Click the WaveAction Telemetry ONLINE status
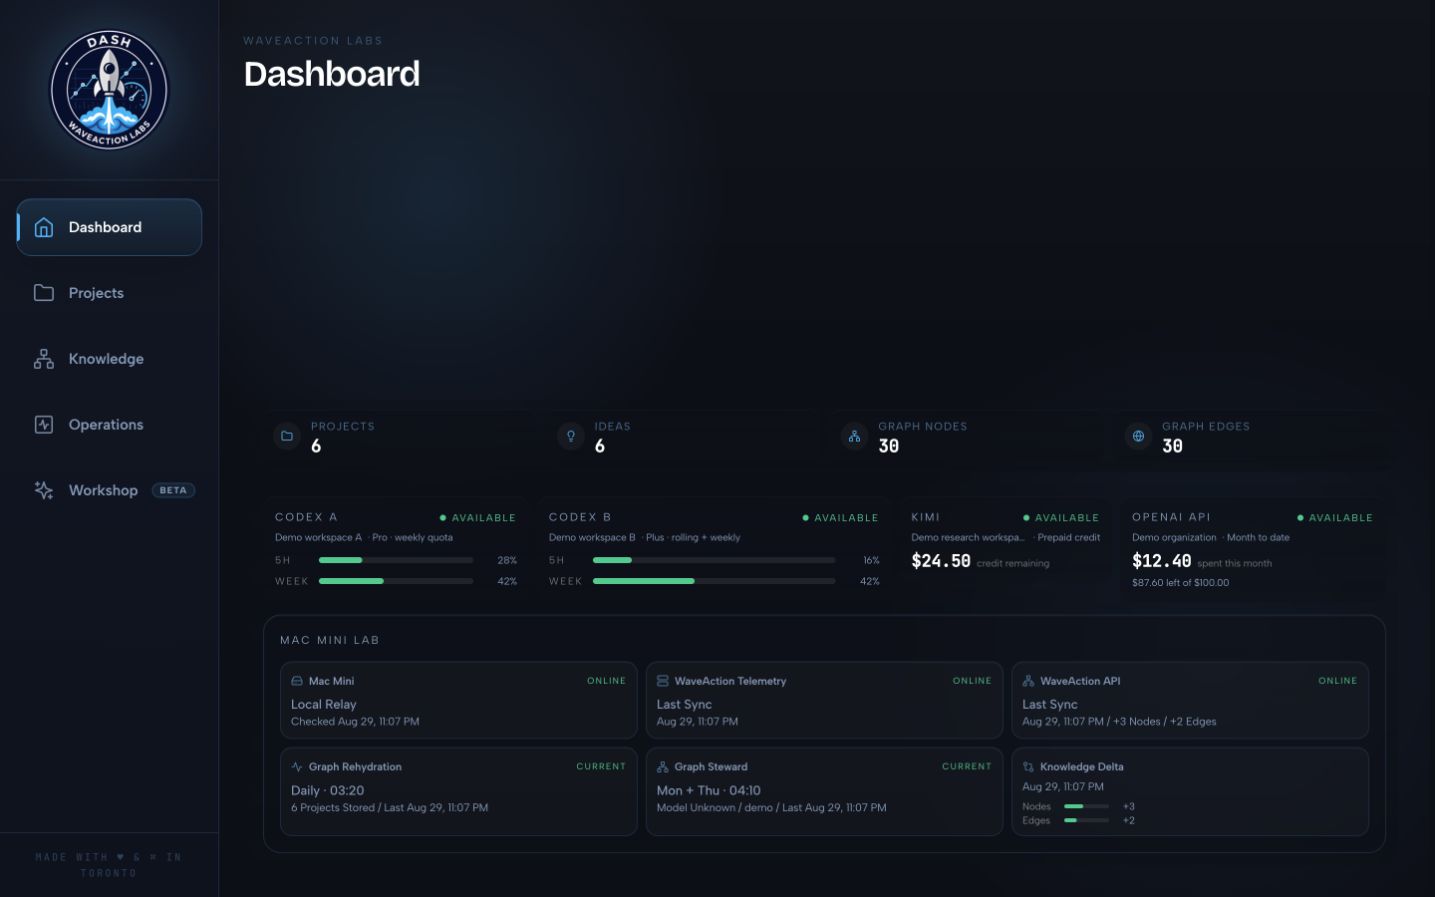Viewport: 1435px width, 897px height. point(972,681)
